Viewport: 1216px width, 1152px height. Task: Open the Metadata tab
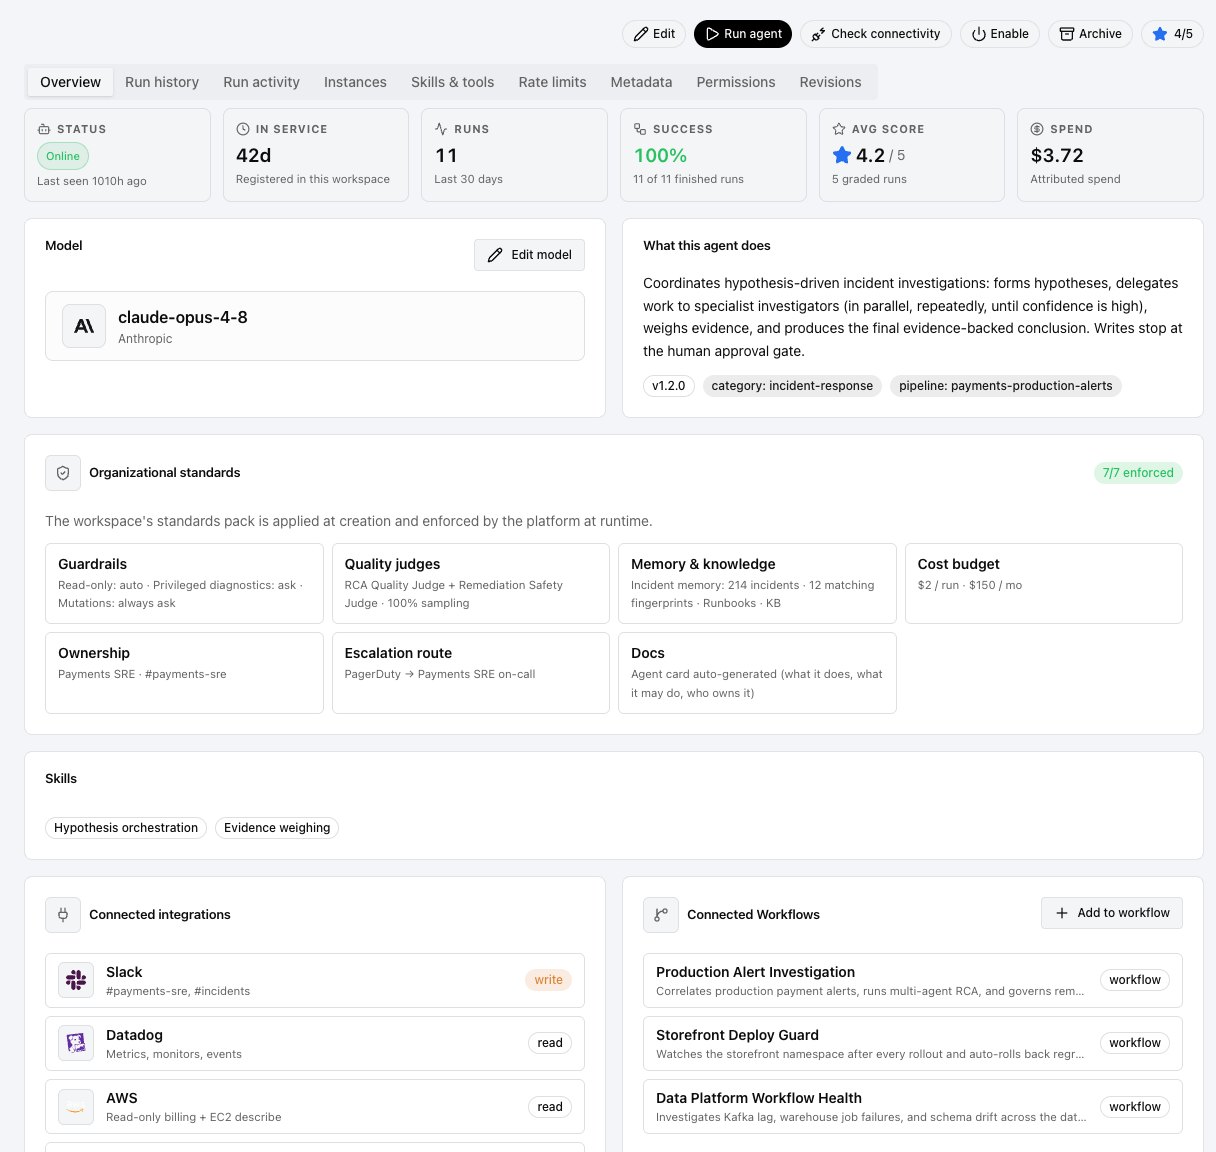(x=641, y=82)
